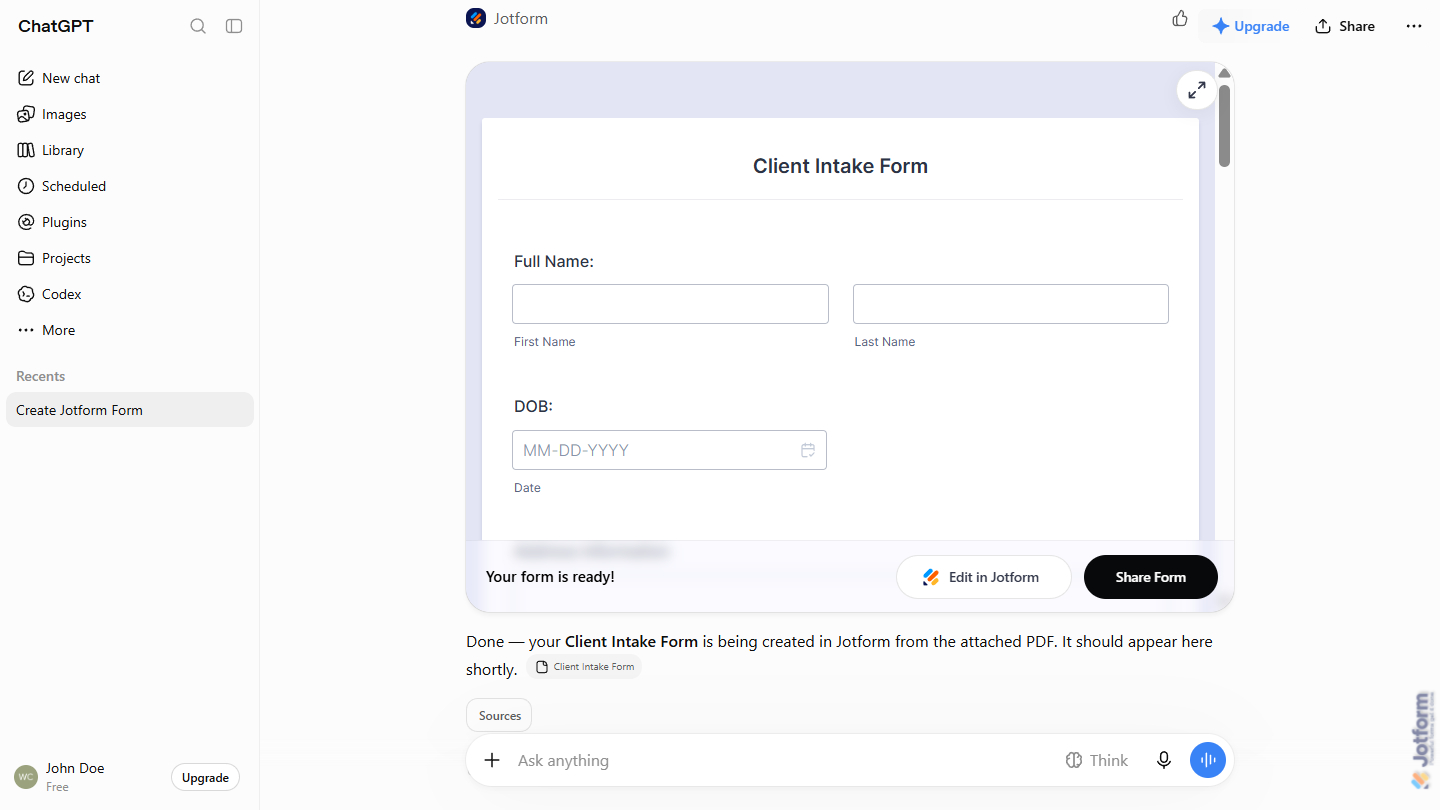Click the 'DOB:' label
The height and width of the screenshot is (810, 1440).
coord(533,406)
